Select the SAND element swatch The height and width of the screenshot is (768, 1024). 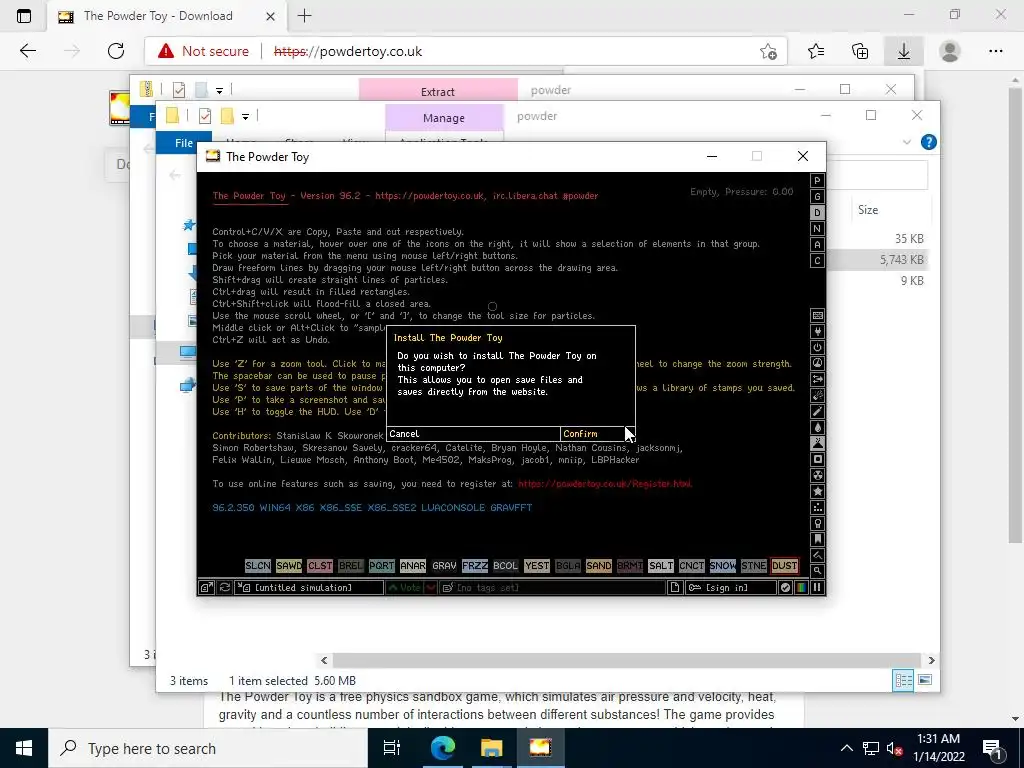598,566
